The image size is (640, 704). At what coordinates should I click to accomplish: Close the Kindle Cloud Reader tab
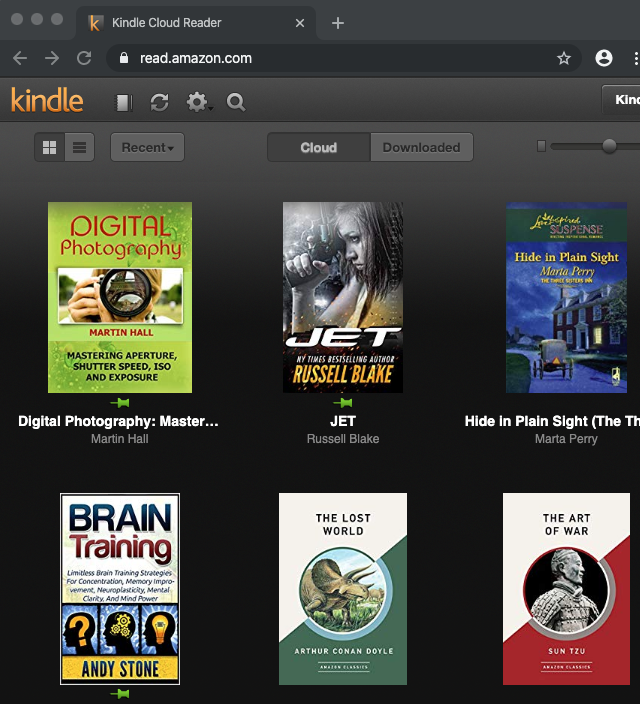click(300, 23)
